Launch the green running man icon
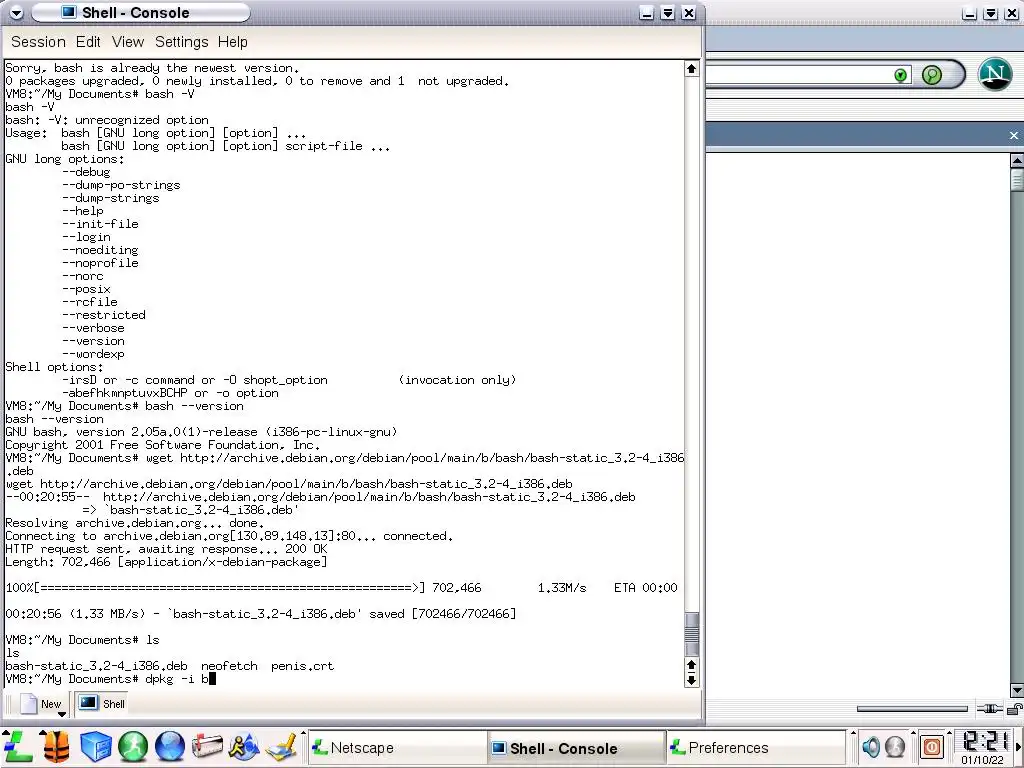Screen dimensions: 1024x768 133,747
